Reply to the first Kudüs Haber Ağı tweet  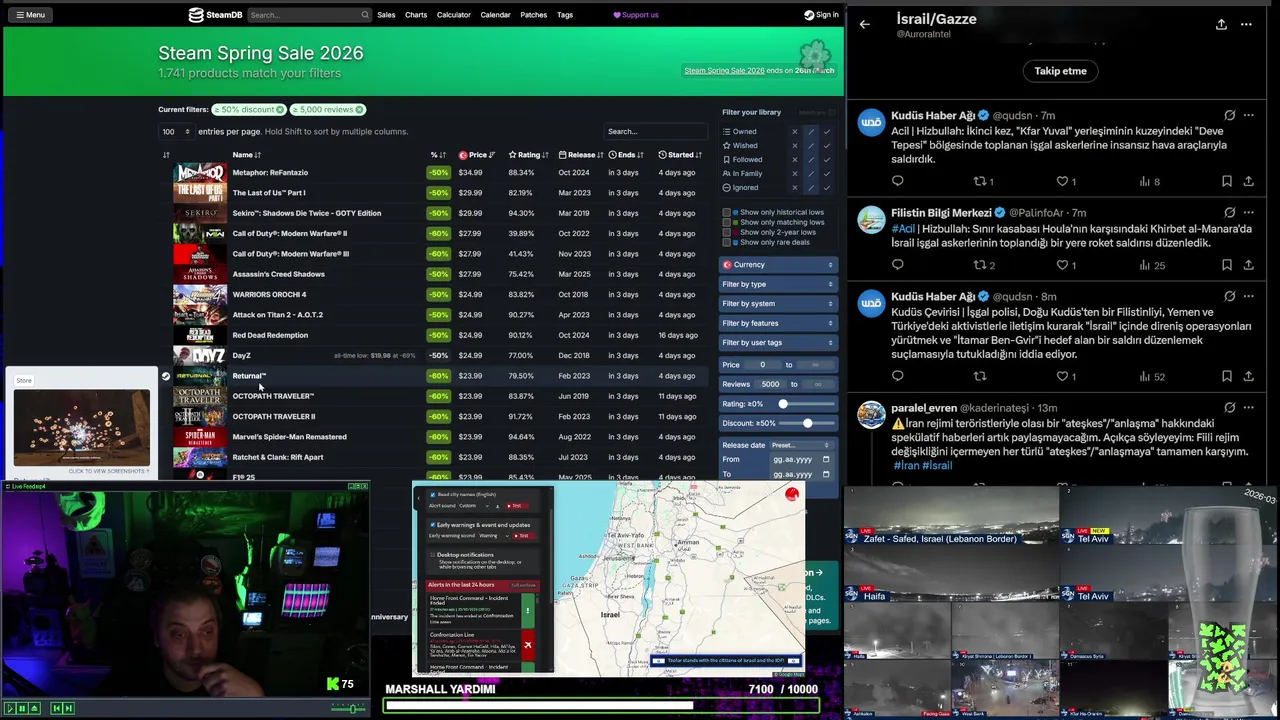tap(897, 181)
